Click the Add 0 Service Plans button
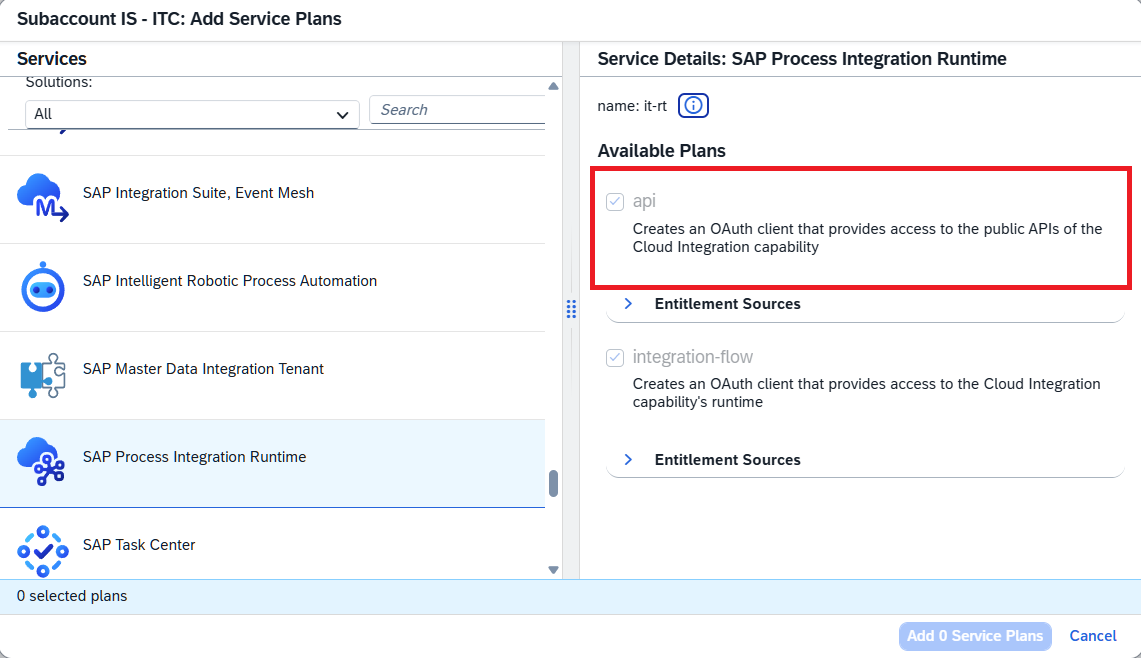This screenshot has height=658, width=1141. [x=975, y=636]
